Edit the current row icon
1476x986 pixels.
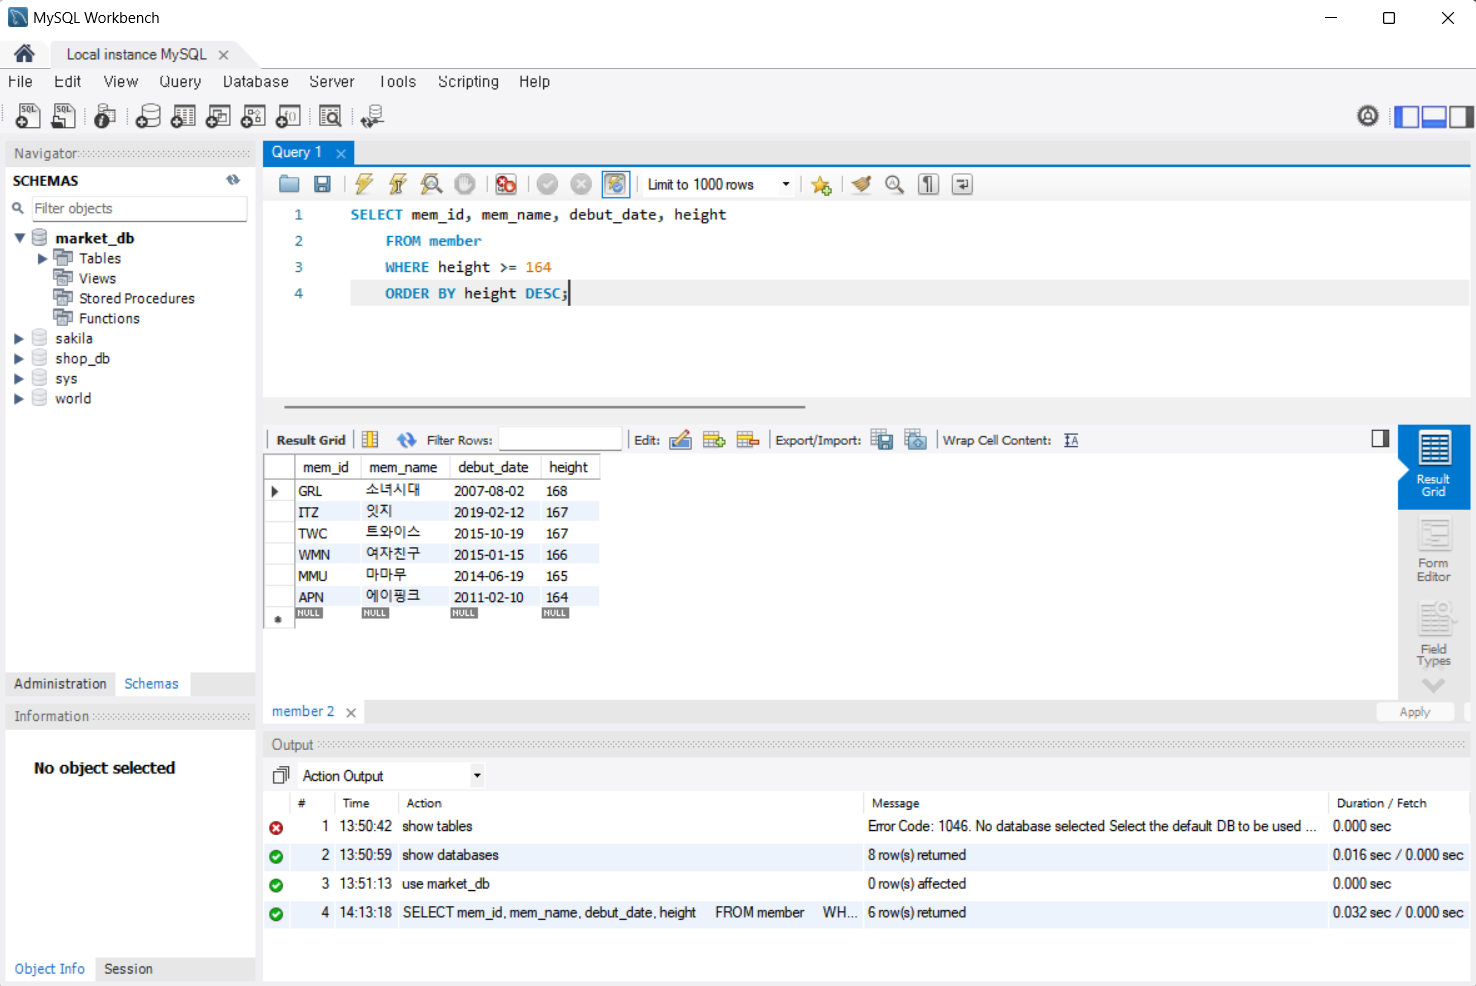pos(680,440)
